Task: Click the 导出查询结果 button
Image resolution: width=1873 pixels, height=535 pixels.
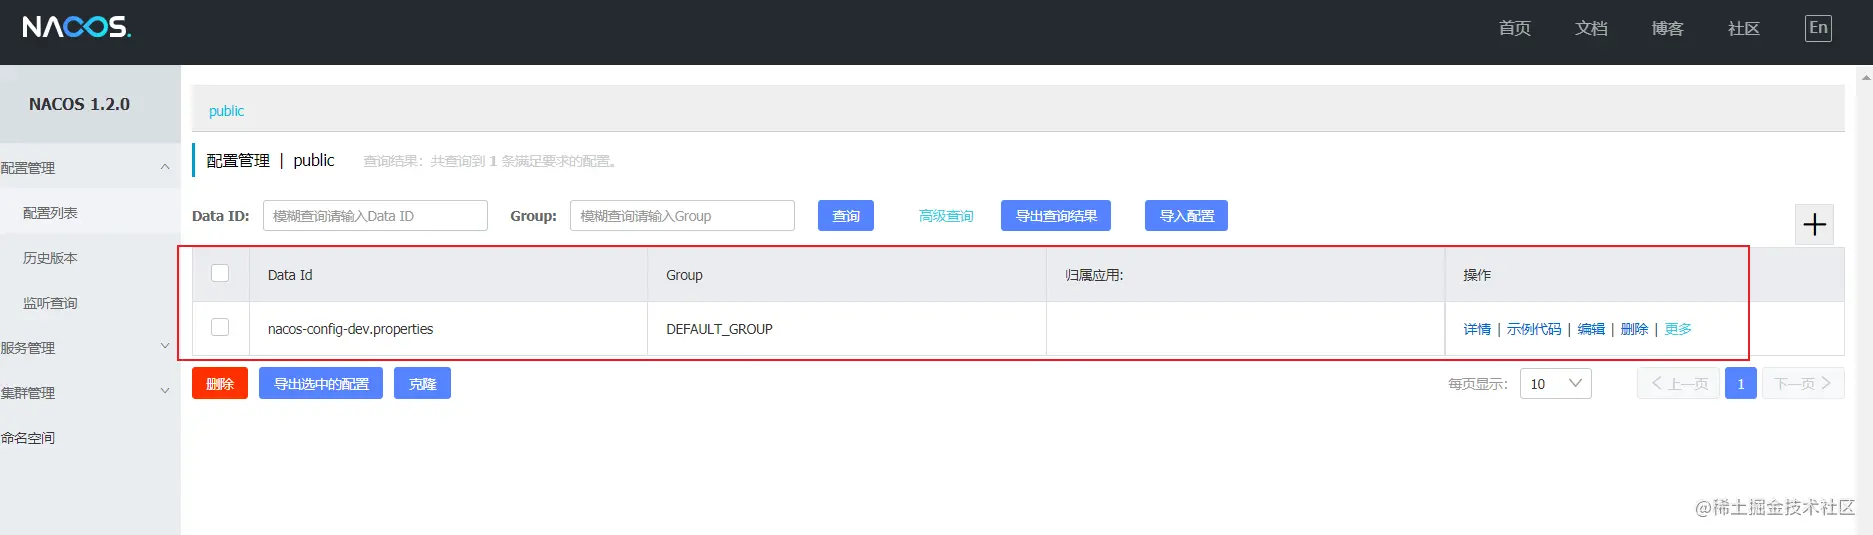Action: click(x=1056, y=216)
